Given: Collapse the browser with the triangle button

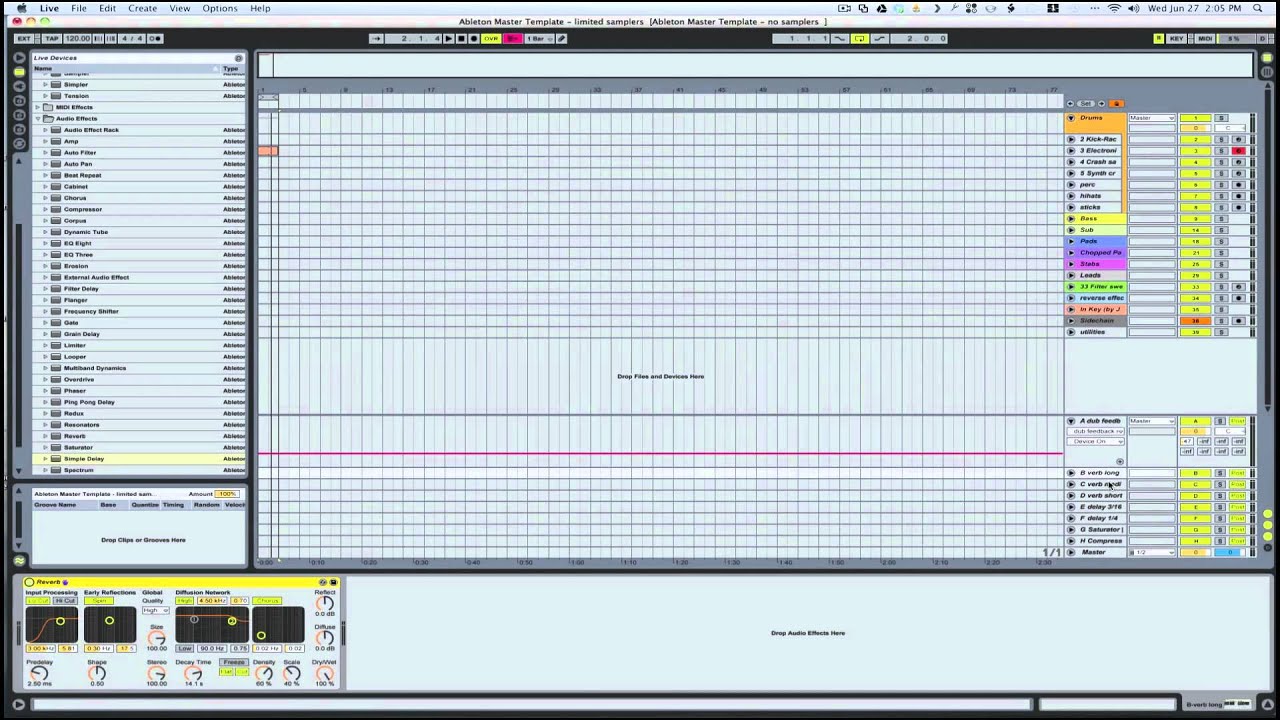Looking at the screenshot, I should click(x=19, y=57).
